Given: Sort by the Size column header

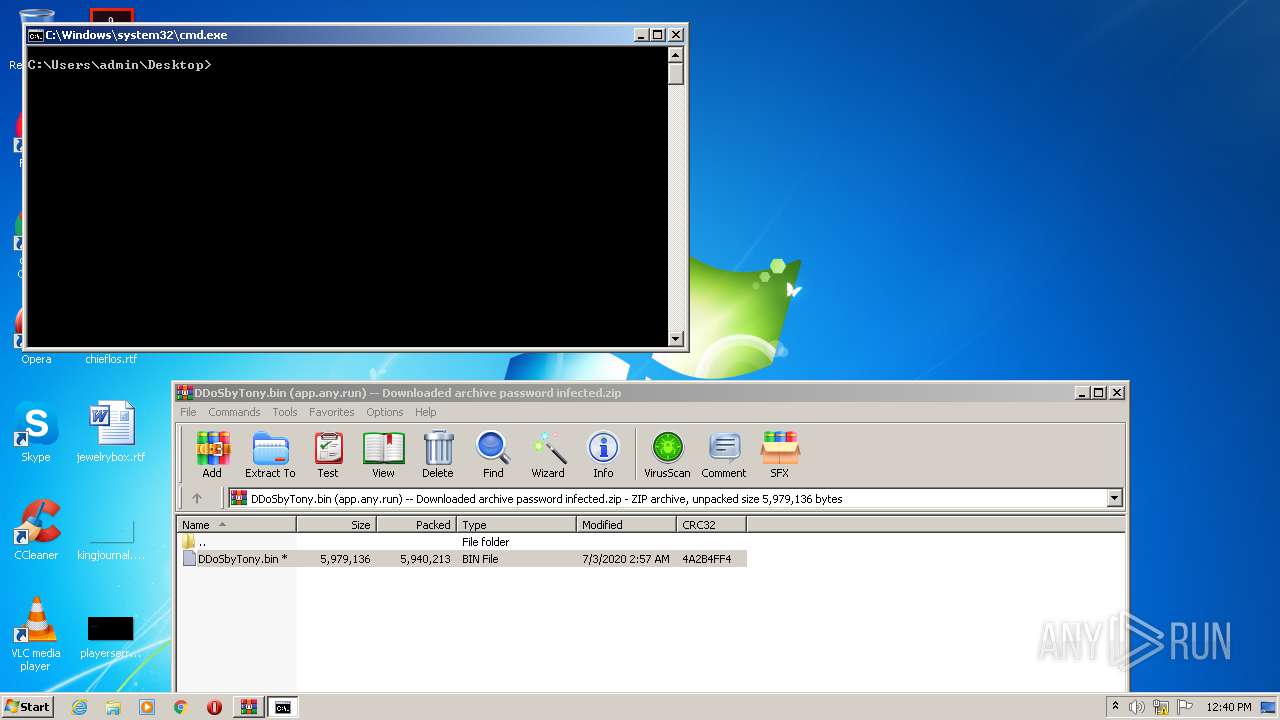Looking at the screenshot, I should point(336,524).
